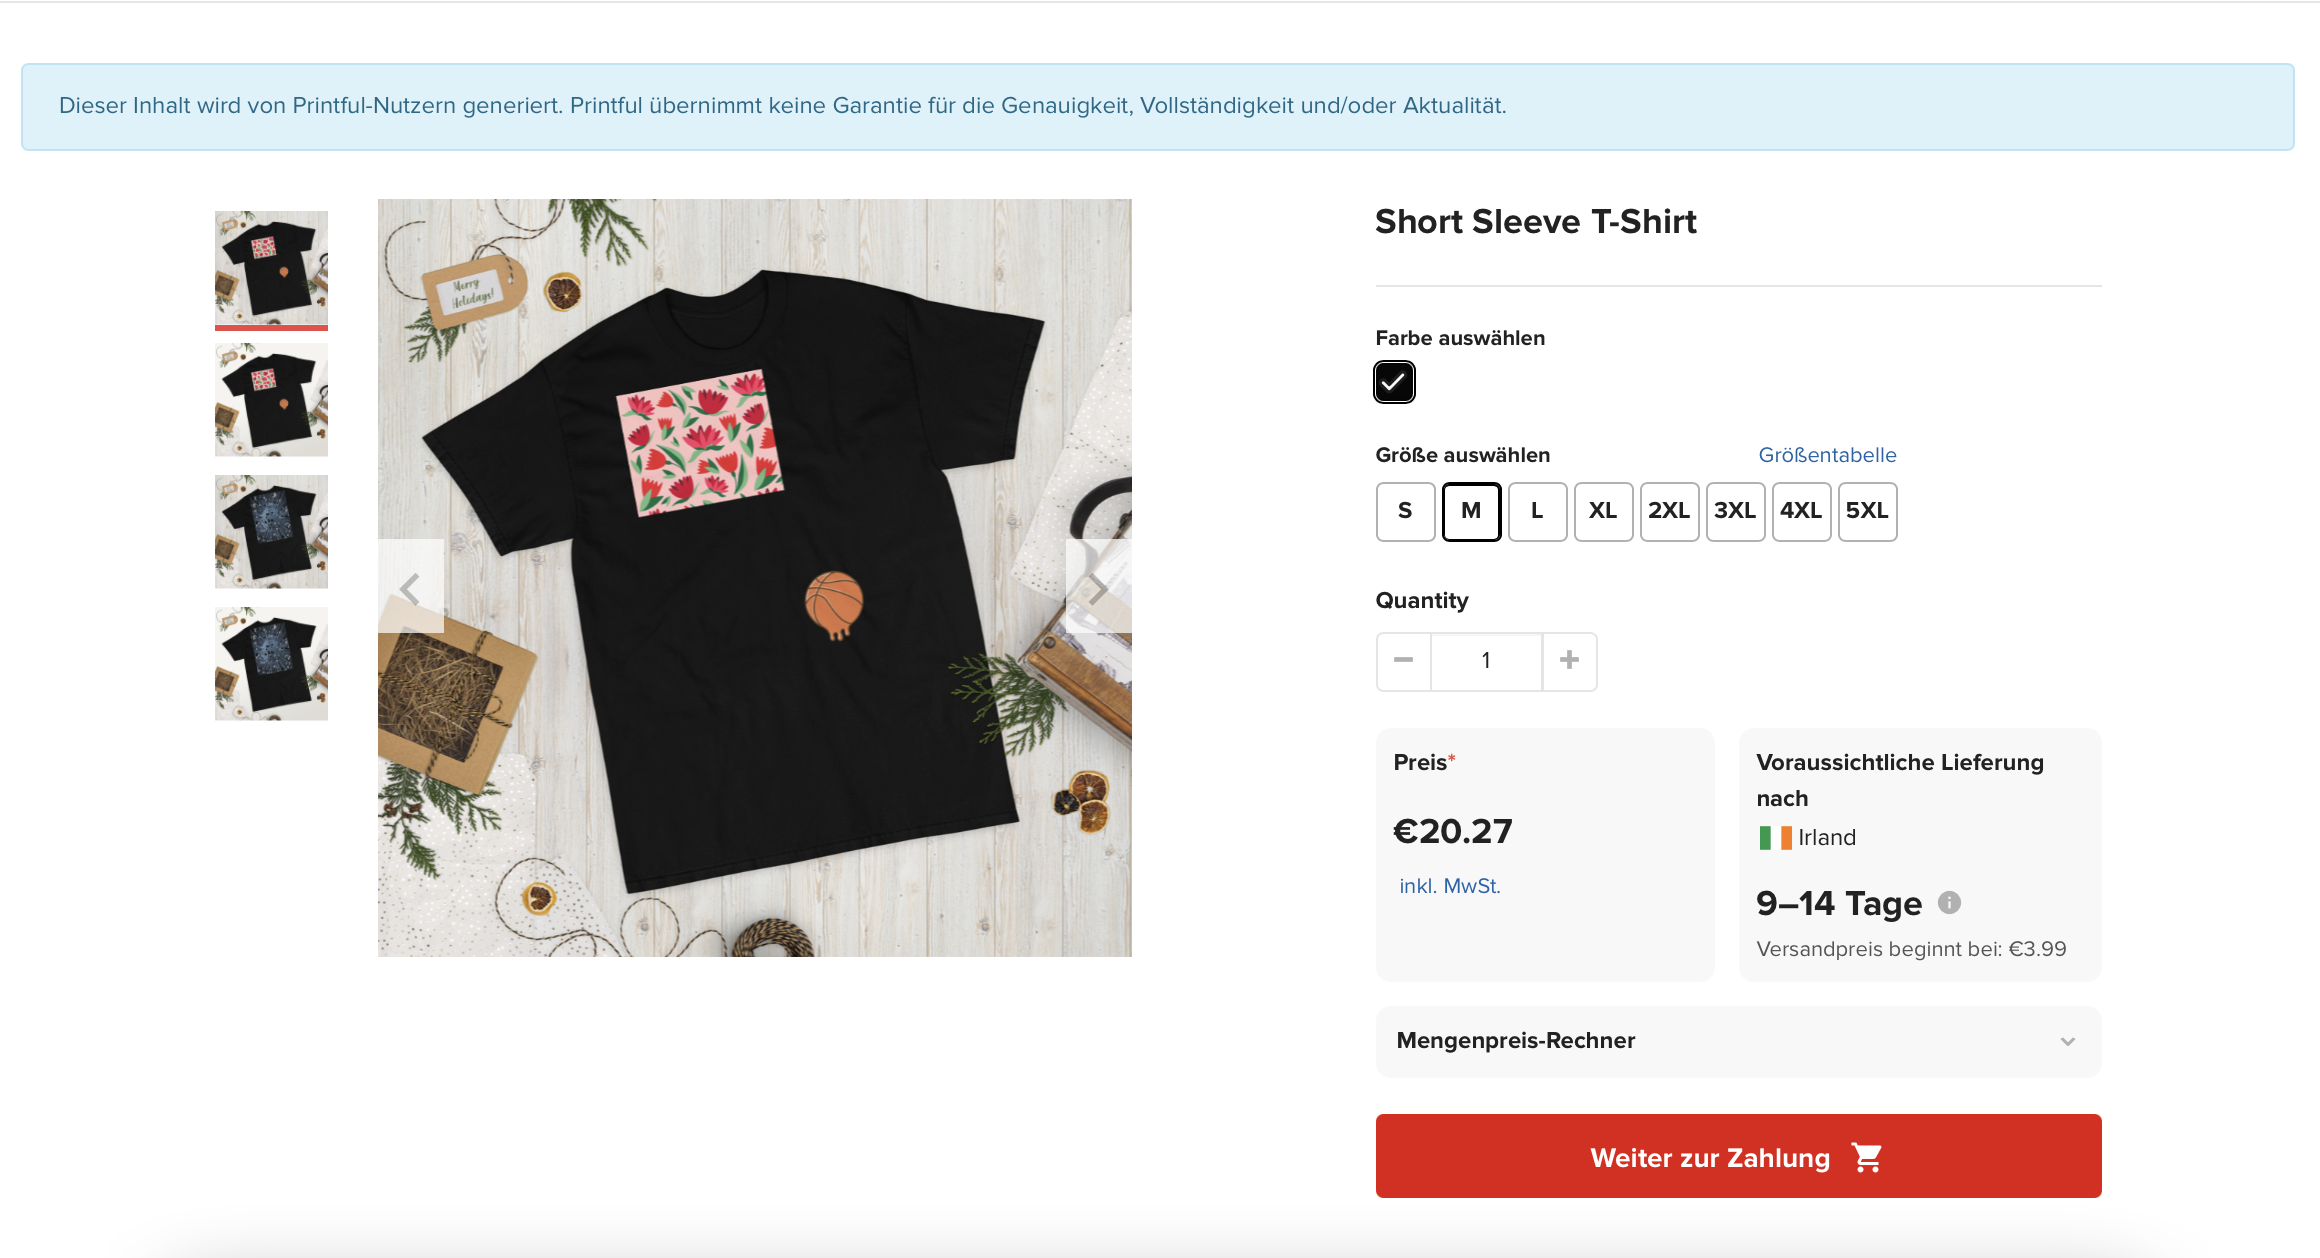
Task: Increase quantity with plus icon
Action: (x=1569, y=660)
